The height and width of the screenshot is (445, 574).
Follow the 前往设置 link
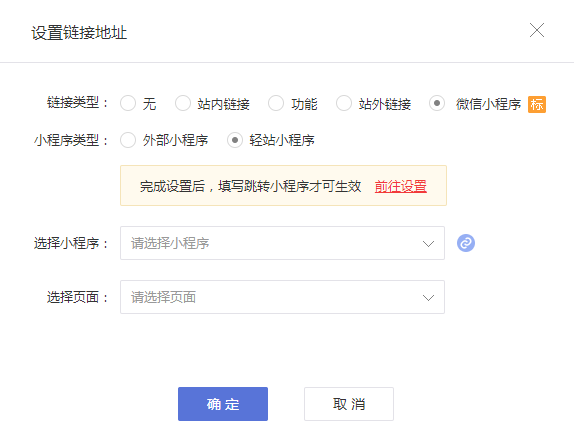400,186
